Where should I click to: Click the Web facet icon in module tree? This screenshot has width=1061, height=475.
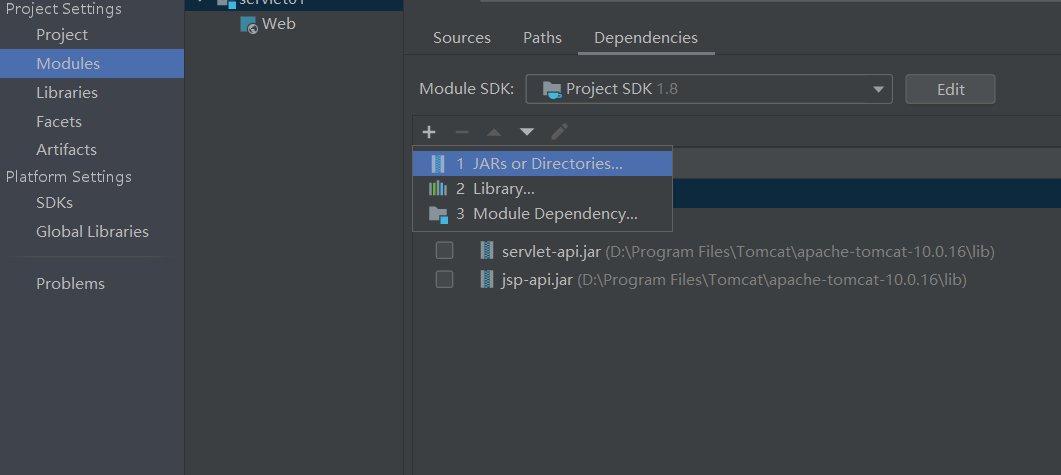[249, 24]
